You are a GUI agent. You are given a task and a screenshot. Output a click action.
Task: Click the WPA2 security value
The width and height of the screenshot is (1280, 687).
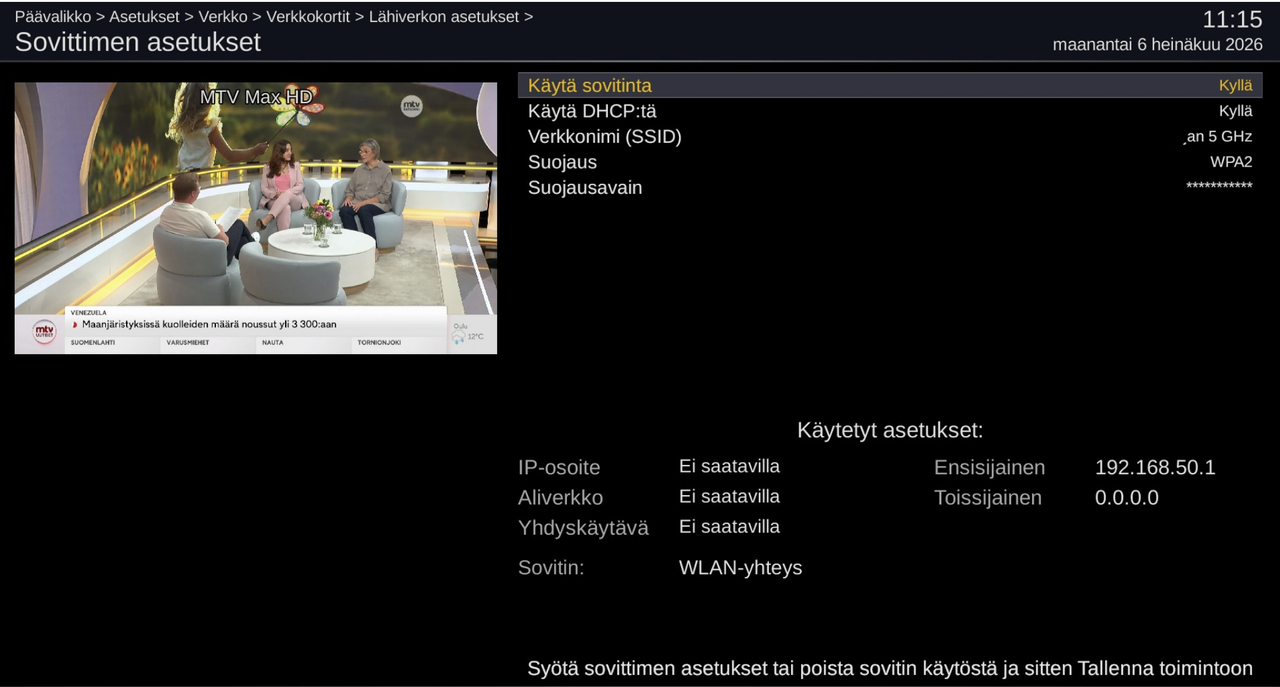1231,162
